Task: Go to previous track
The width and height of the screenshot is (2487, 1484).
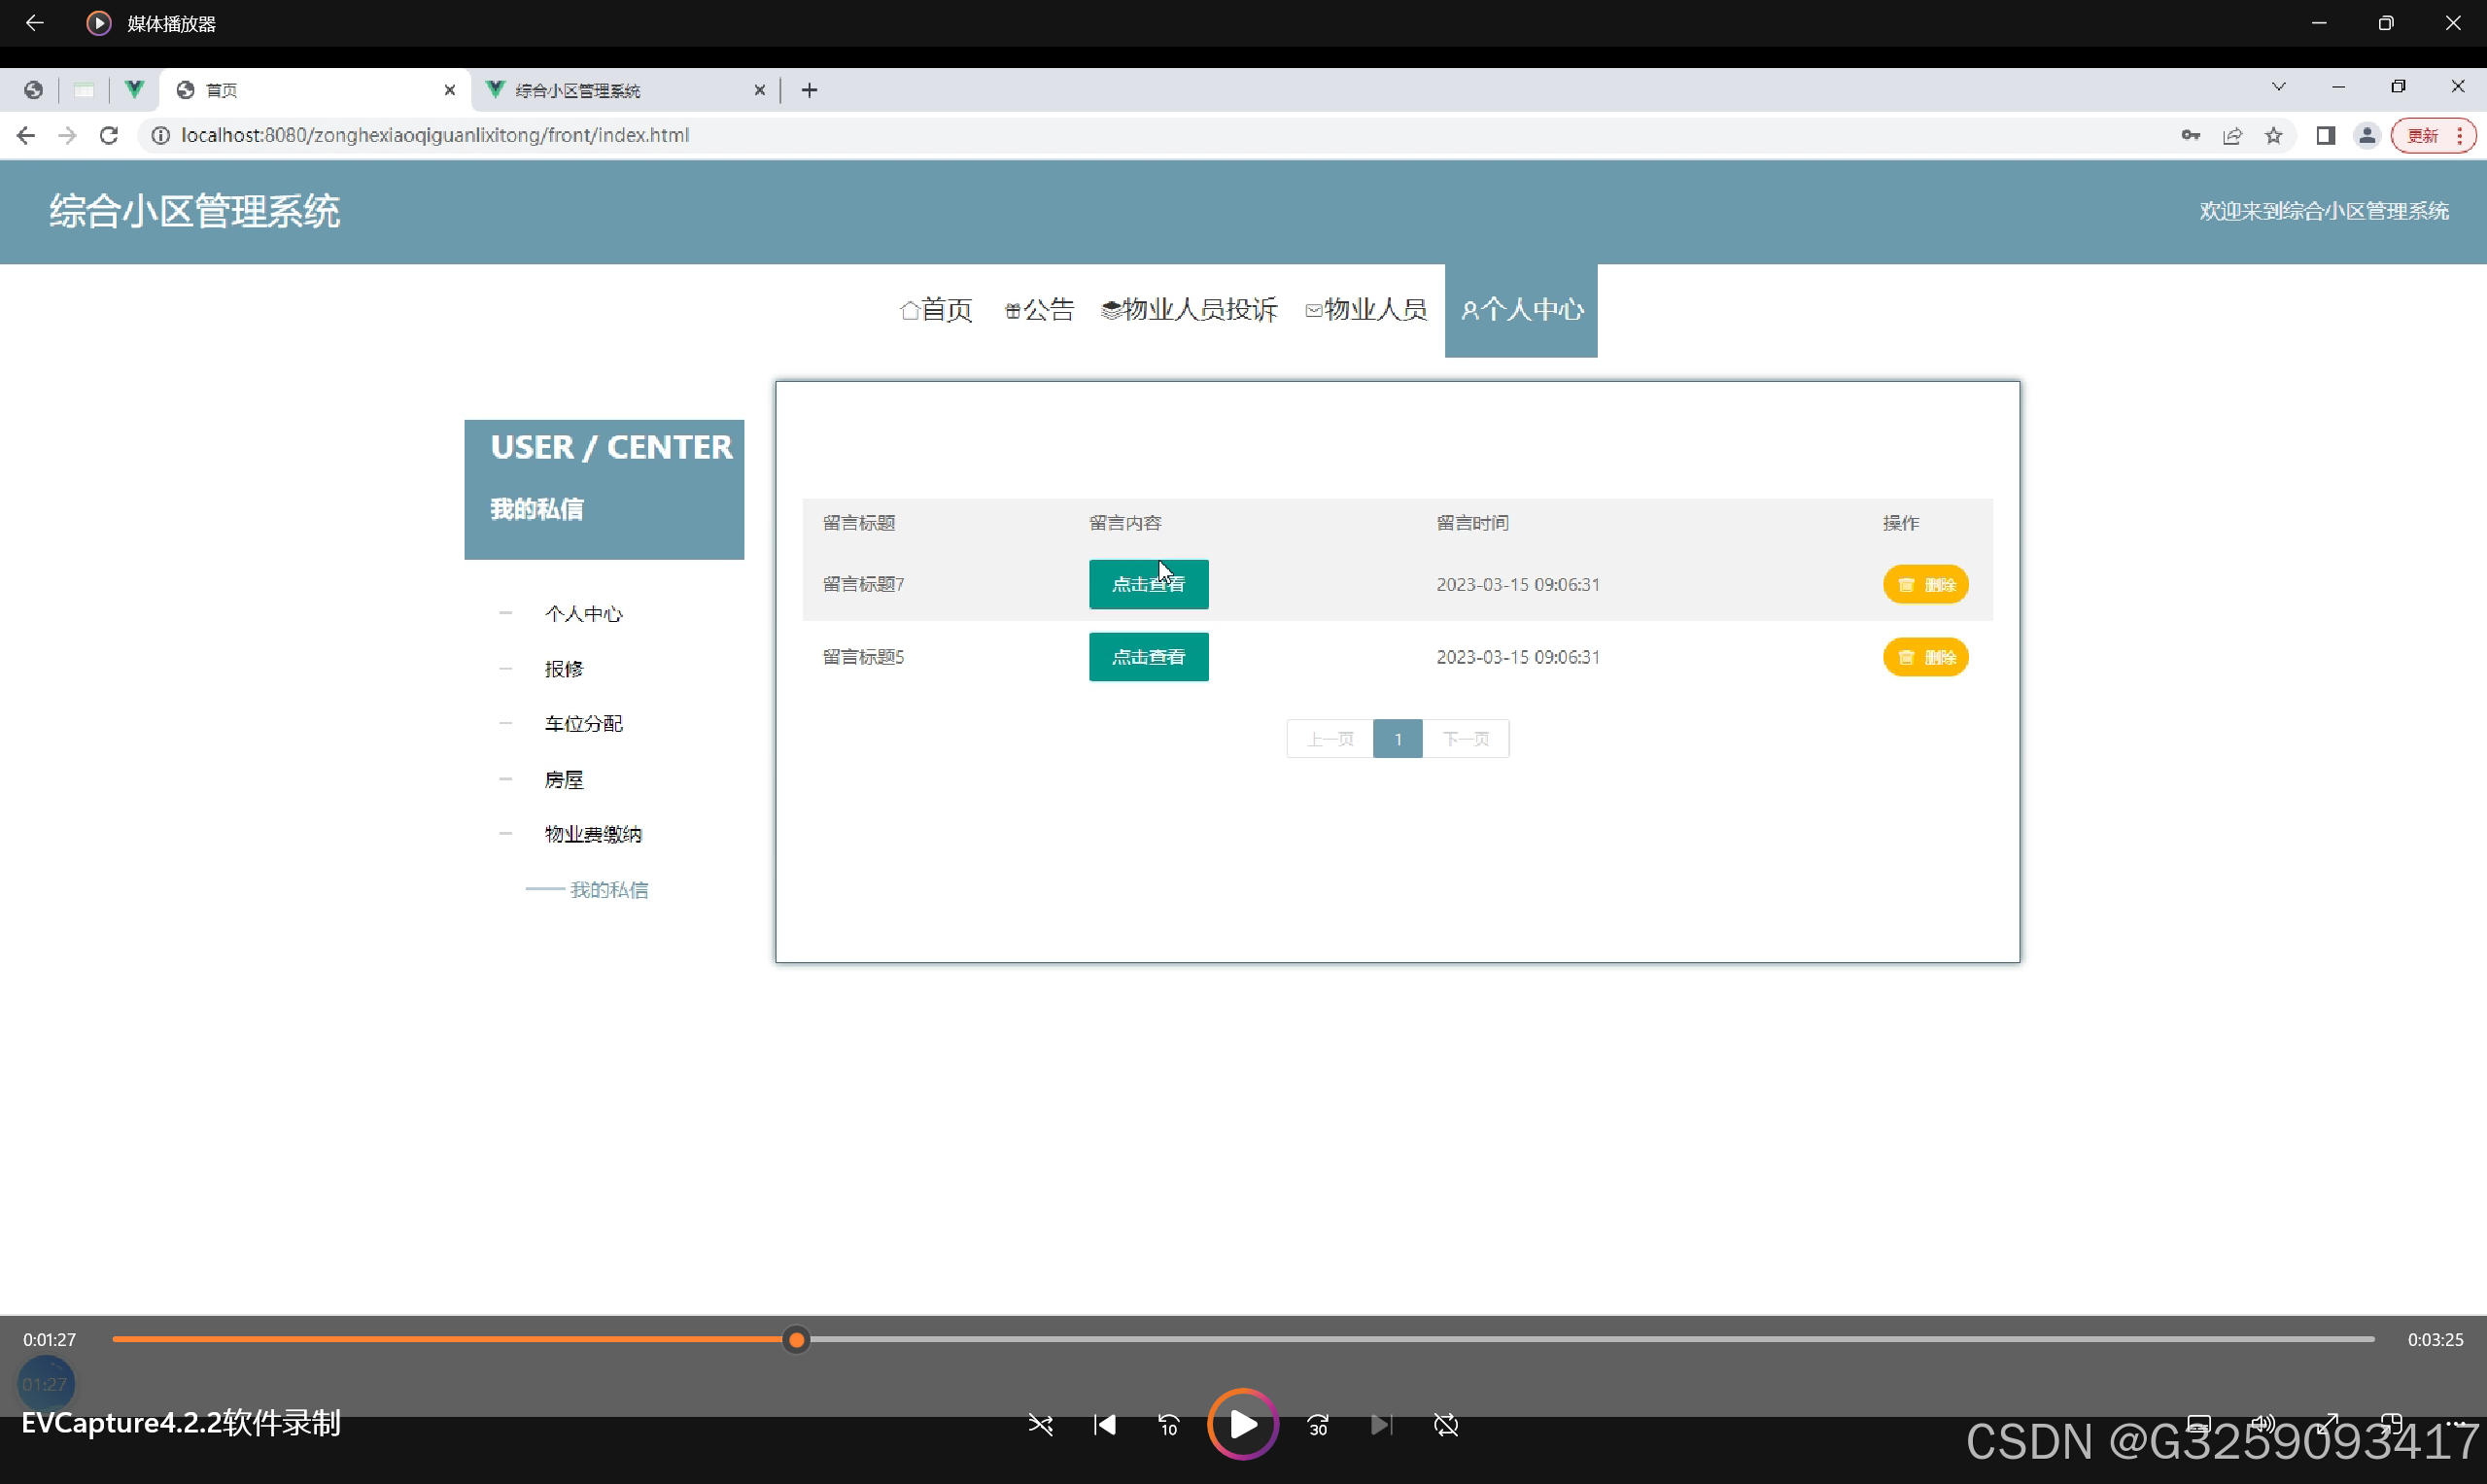Action: click(x=1104, y=1424)
